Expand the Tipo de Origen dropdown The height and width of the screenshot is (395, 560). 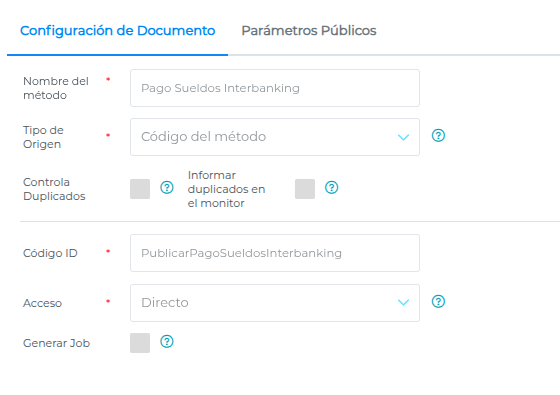275,137
